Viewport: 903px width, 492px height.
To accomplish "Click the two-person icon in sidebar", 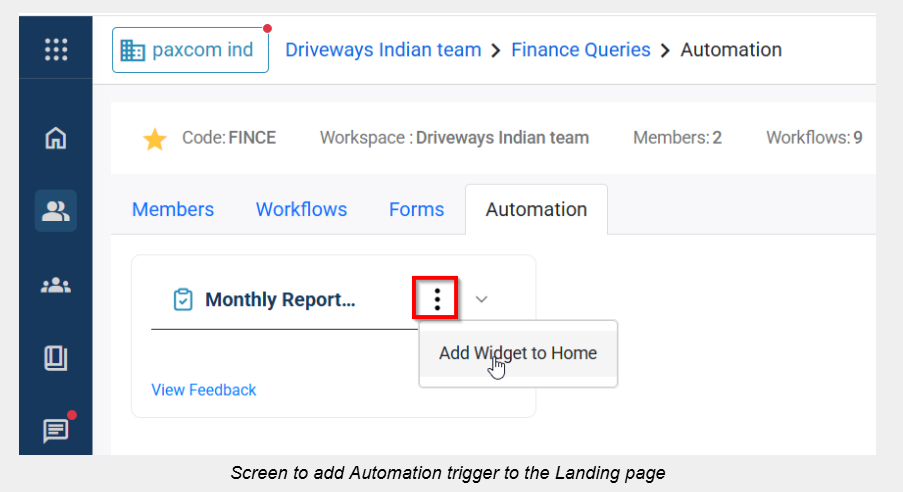I will (56, 211).
